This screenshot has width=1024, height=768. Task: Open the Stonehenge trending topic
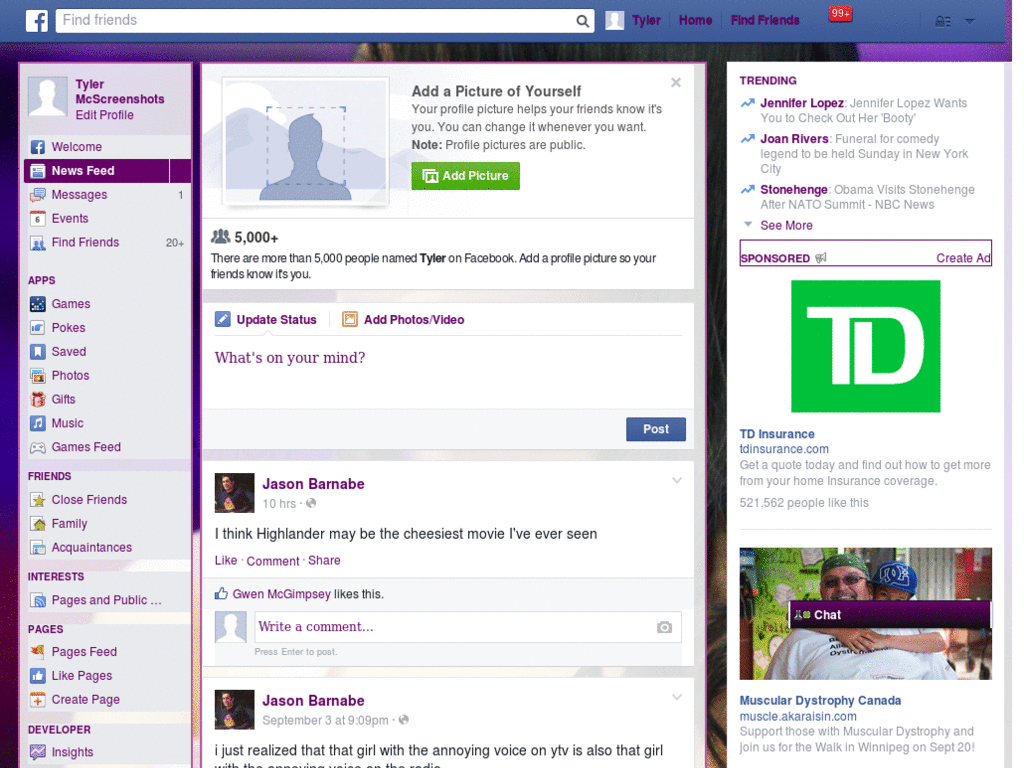(x=793, y=190)
